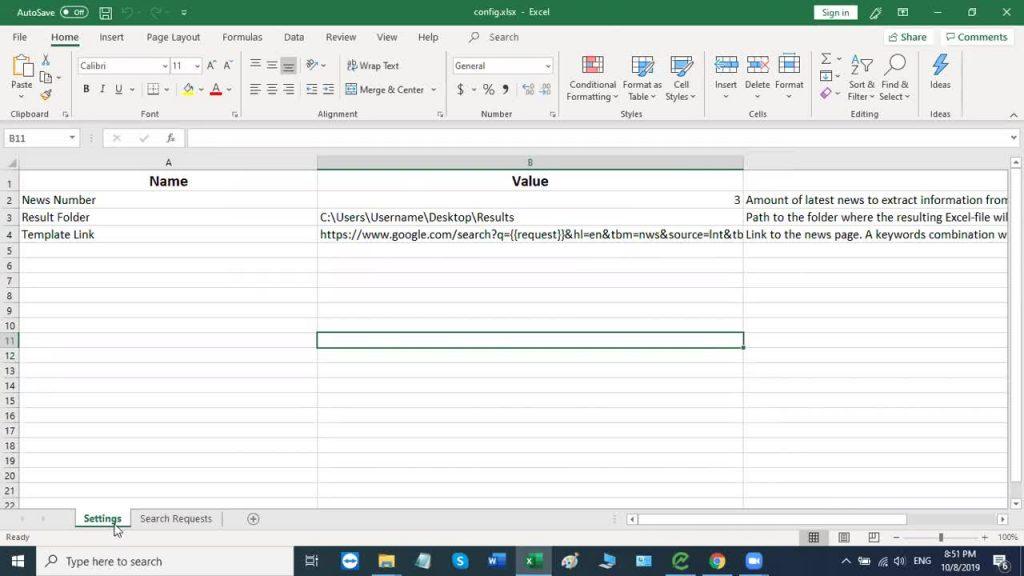Click the Orientation text angle icon
This screenshot has height=576, width=1024.
click(x=312, y=65)
